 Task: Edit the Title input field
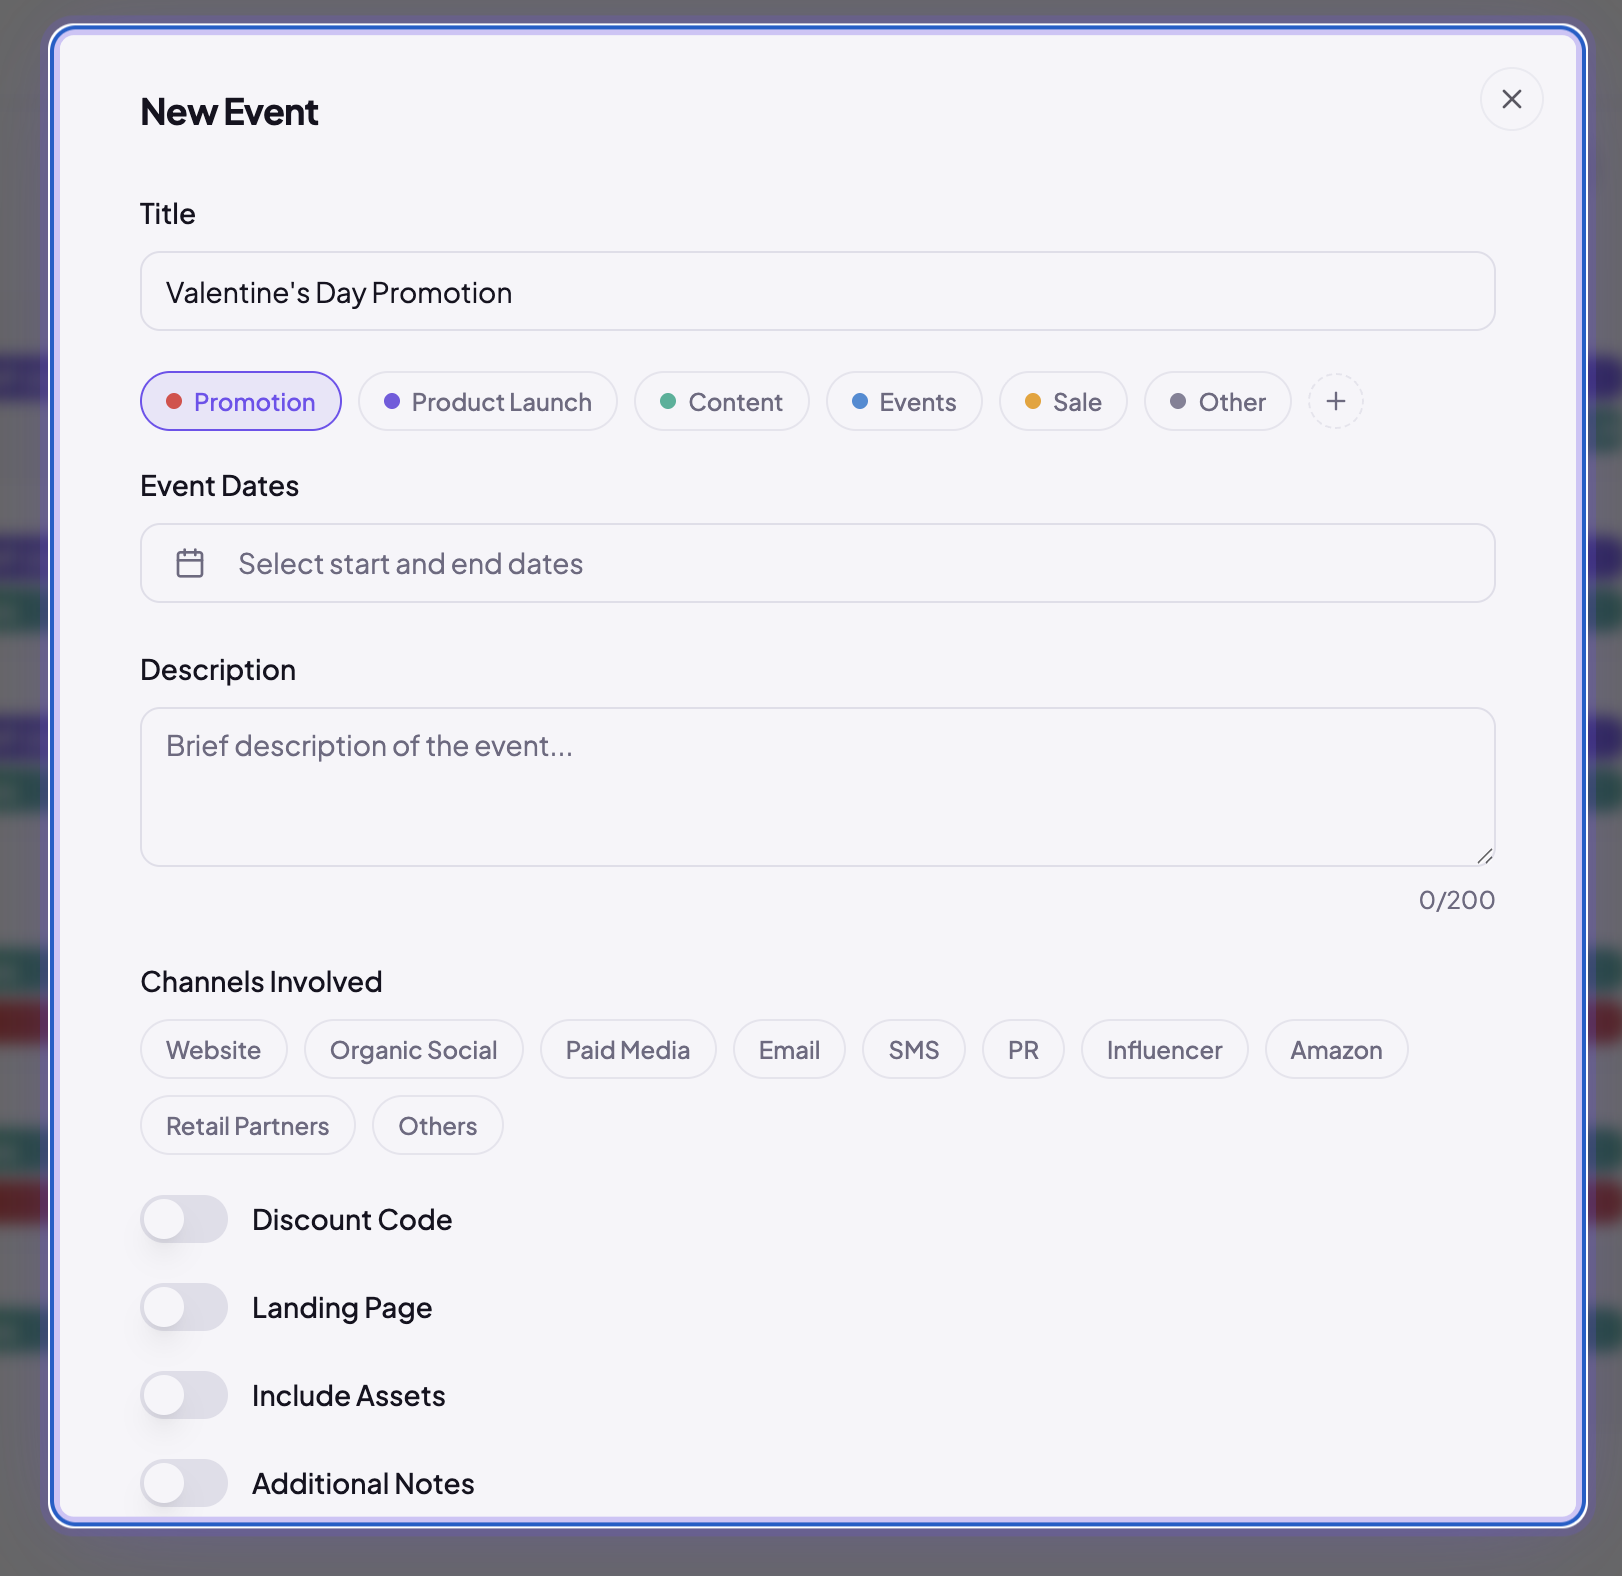point(817,291)
